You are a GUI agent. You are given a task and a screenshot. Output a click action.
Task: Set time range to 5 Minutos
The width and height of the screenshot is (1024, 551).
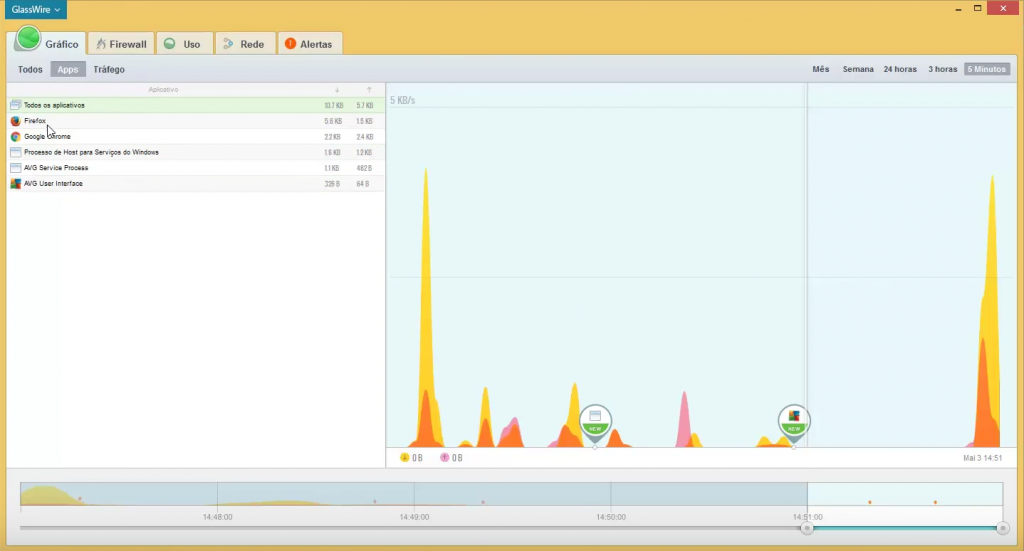tap(987, 69)
